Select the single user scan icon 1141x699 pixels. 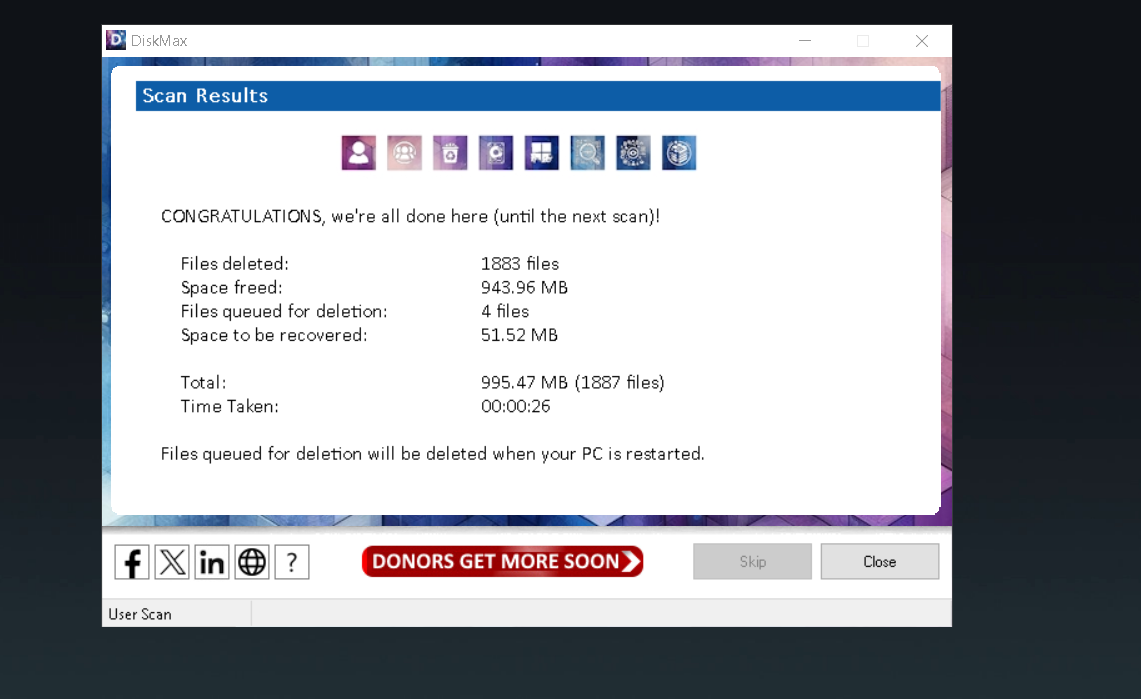(359, 153)
